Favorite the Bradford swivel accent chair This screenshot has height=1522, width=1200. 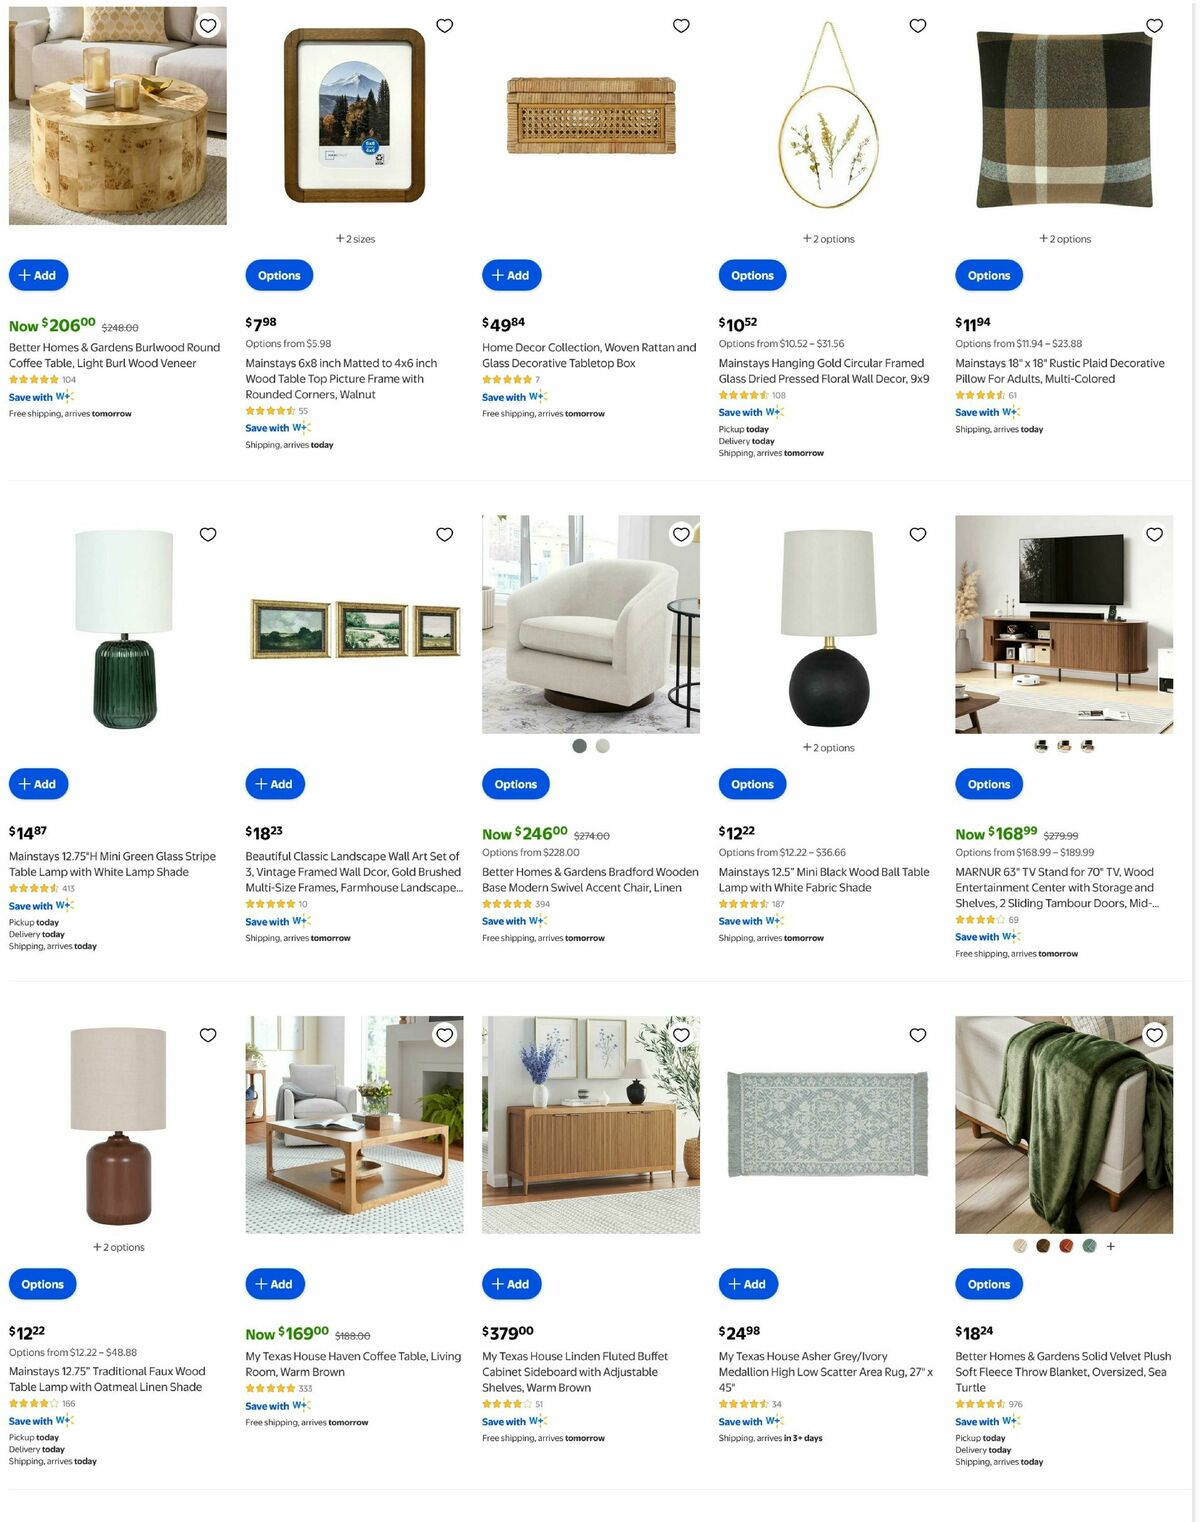pyautogui.click(x=681, y=535)
